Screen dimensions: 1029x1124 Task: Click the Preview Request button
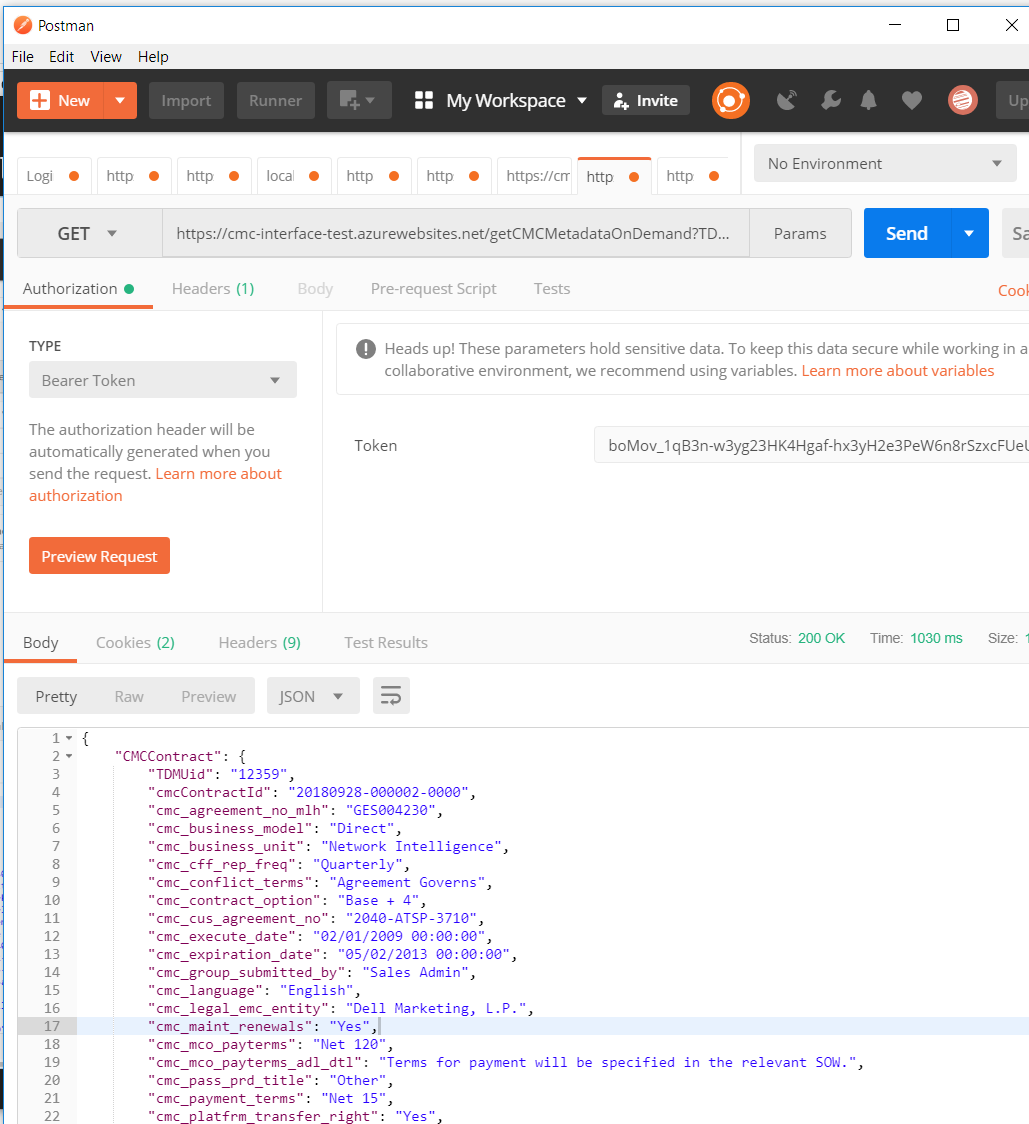click(x=99, y=556)
